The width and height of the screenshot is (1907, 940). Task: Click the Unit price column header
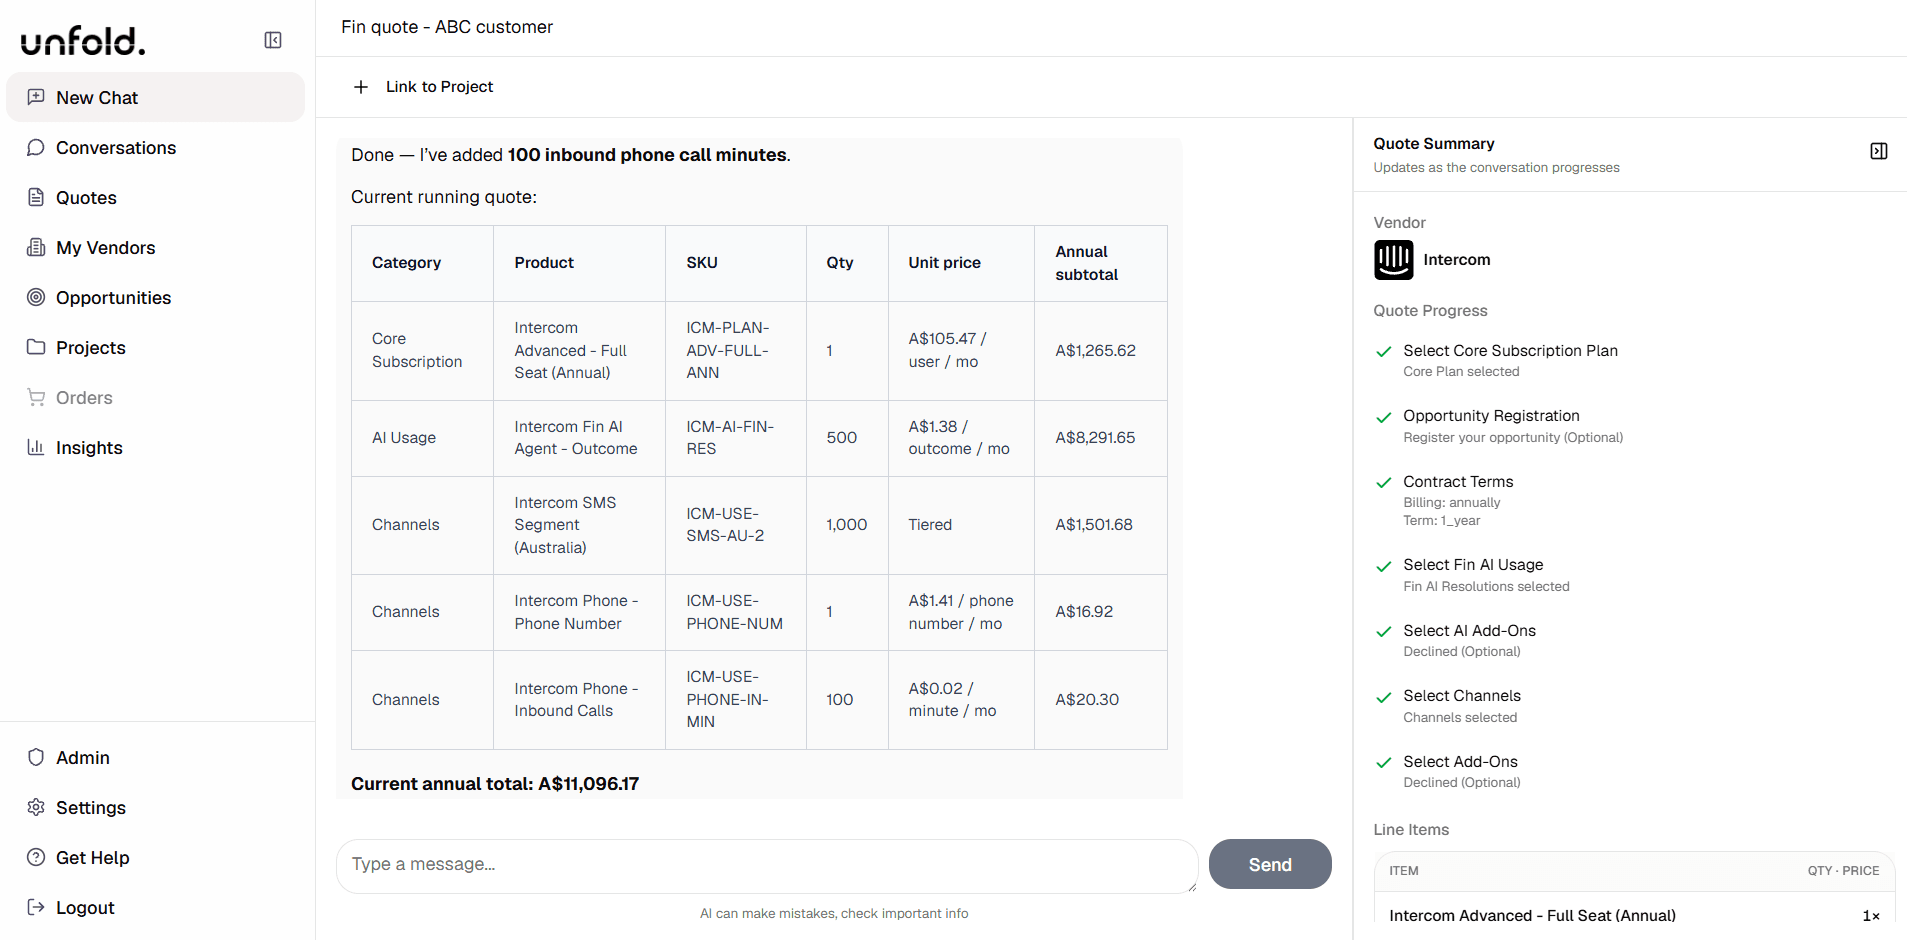point(961,263)
